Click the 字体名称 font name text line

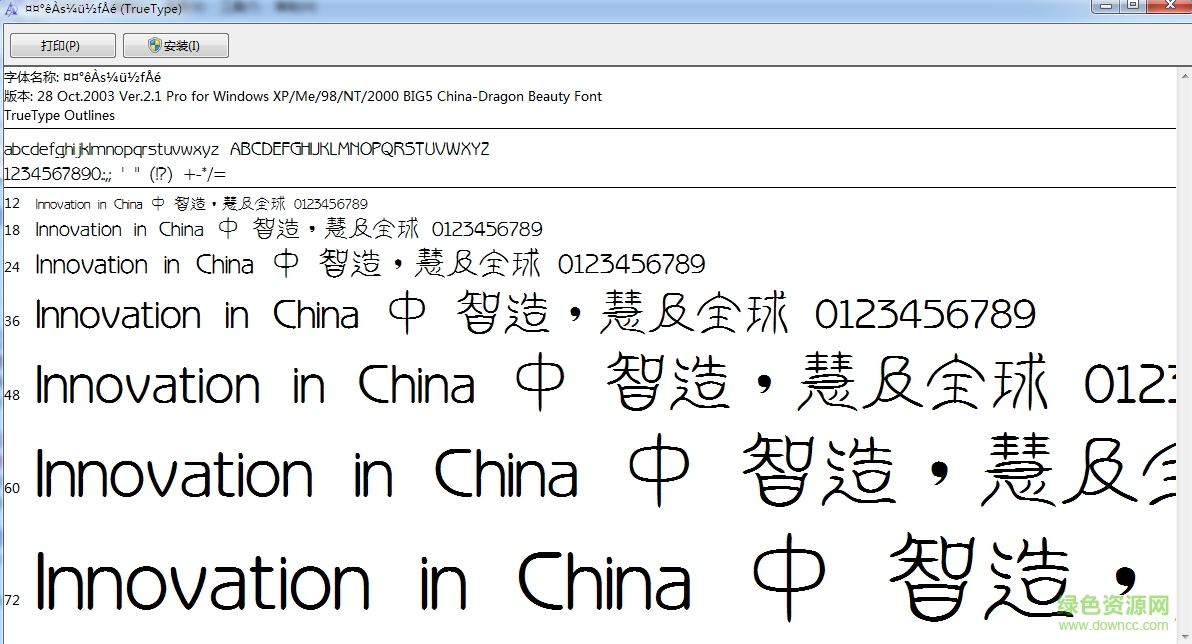(85, 76)
